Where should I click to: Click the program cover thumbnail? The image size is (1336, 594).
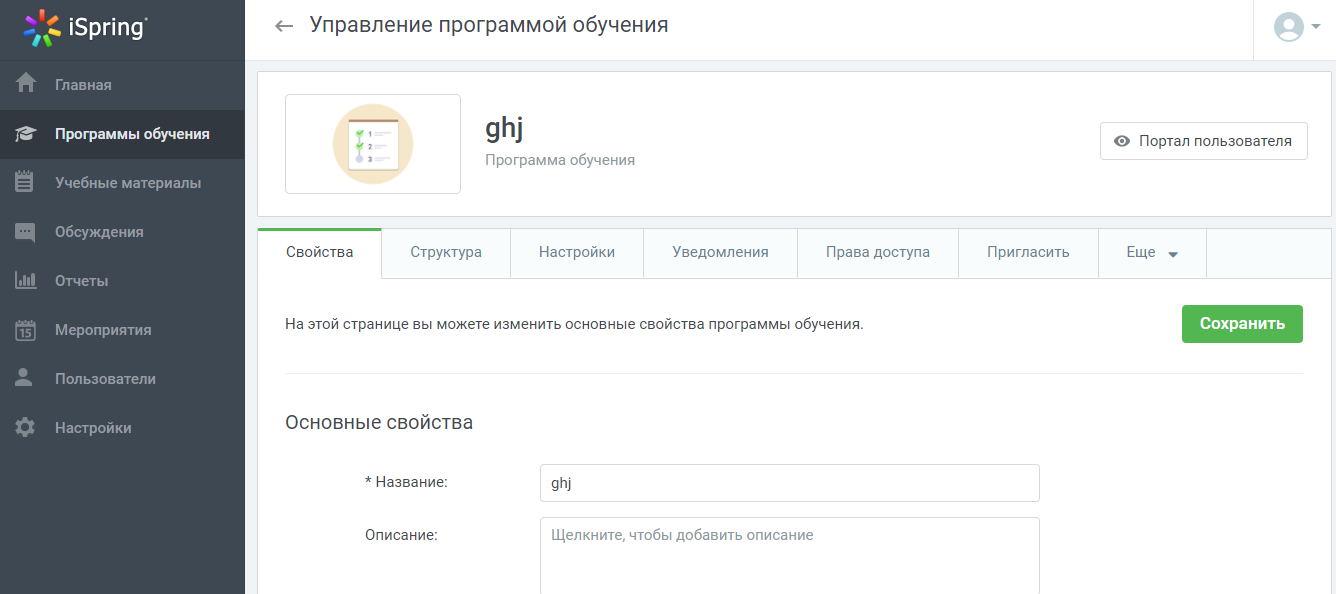(372, 143)
